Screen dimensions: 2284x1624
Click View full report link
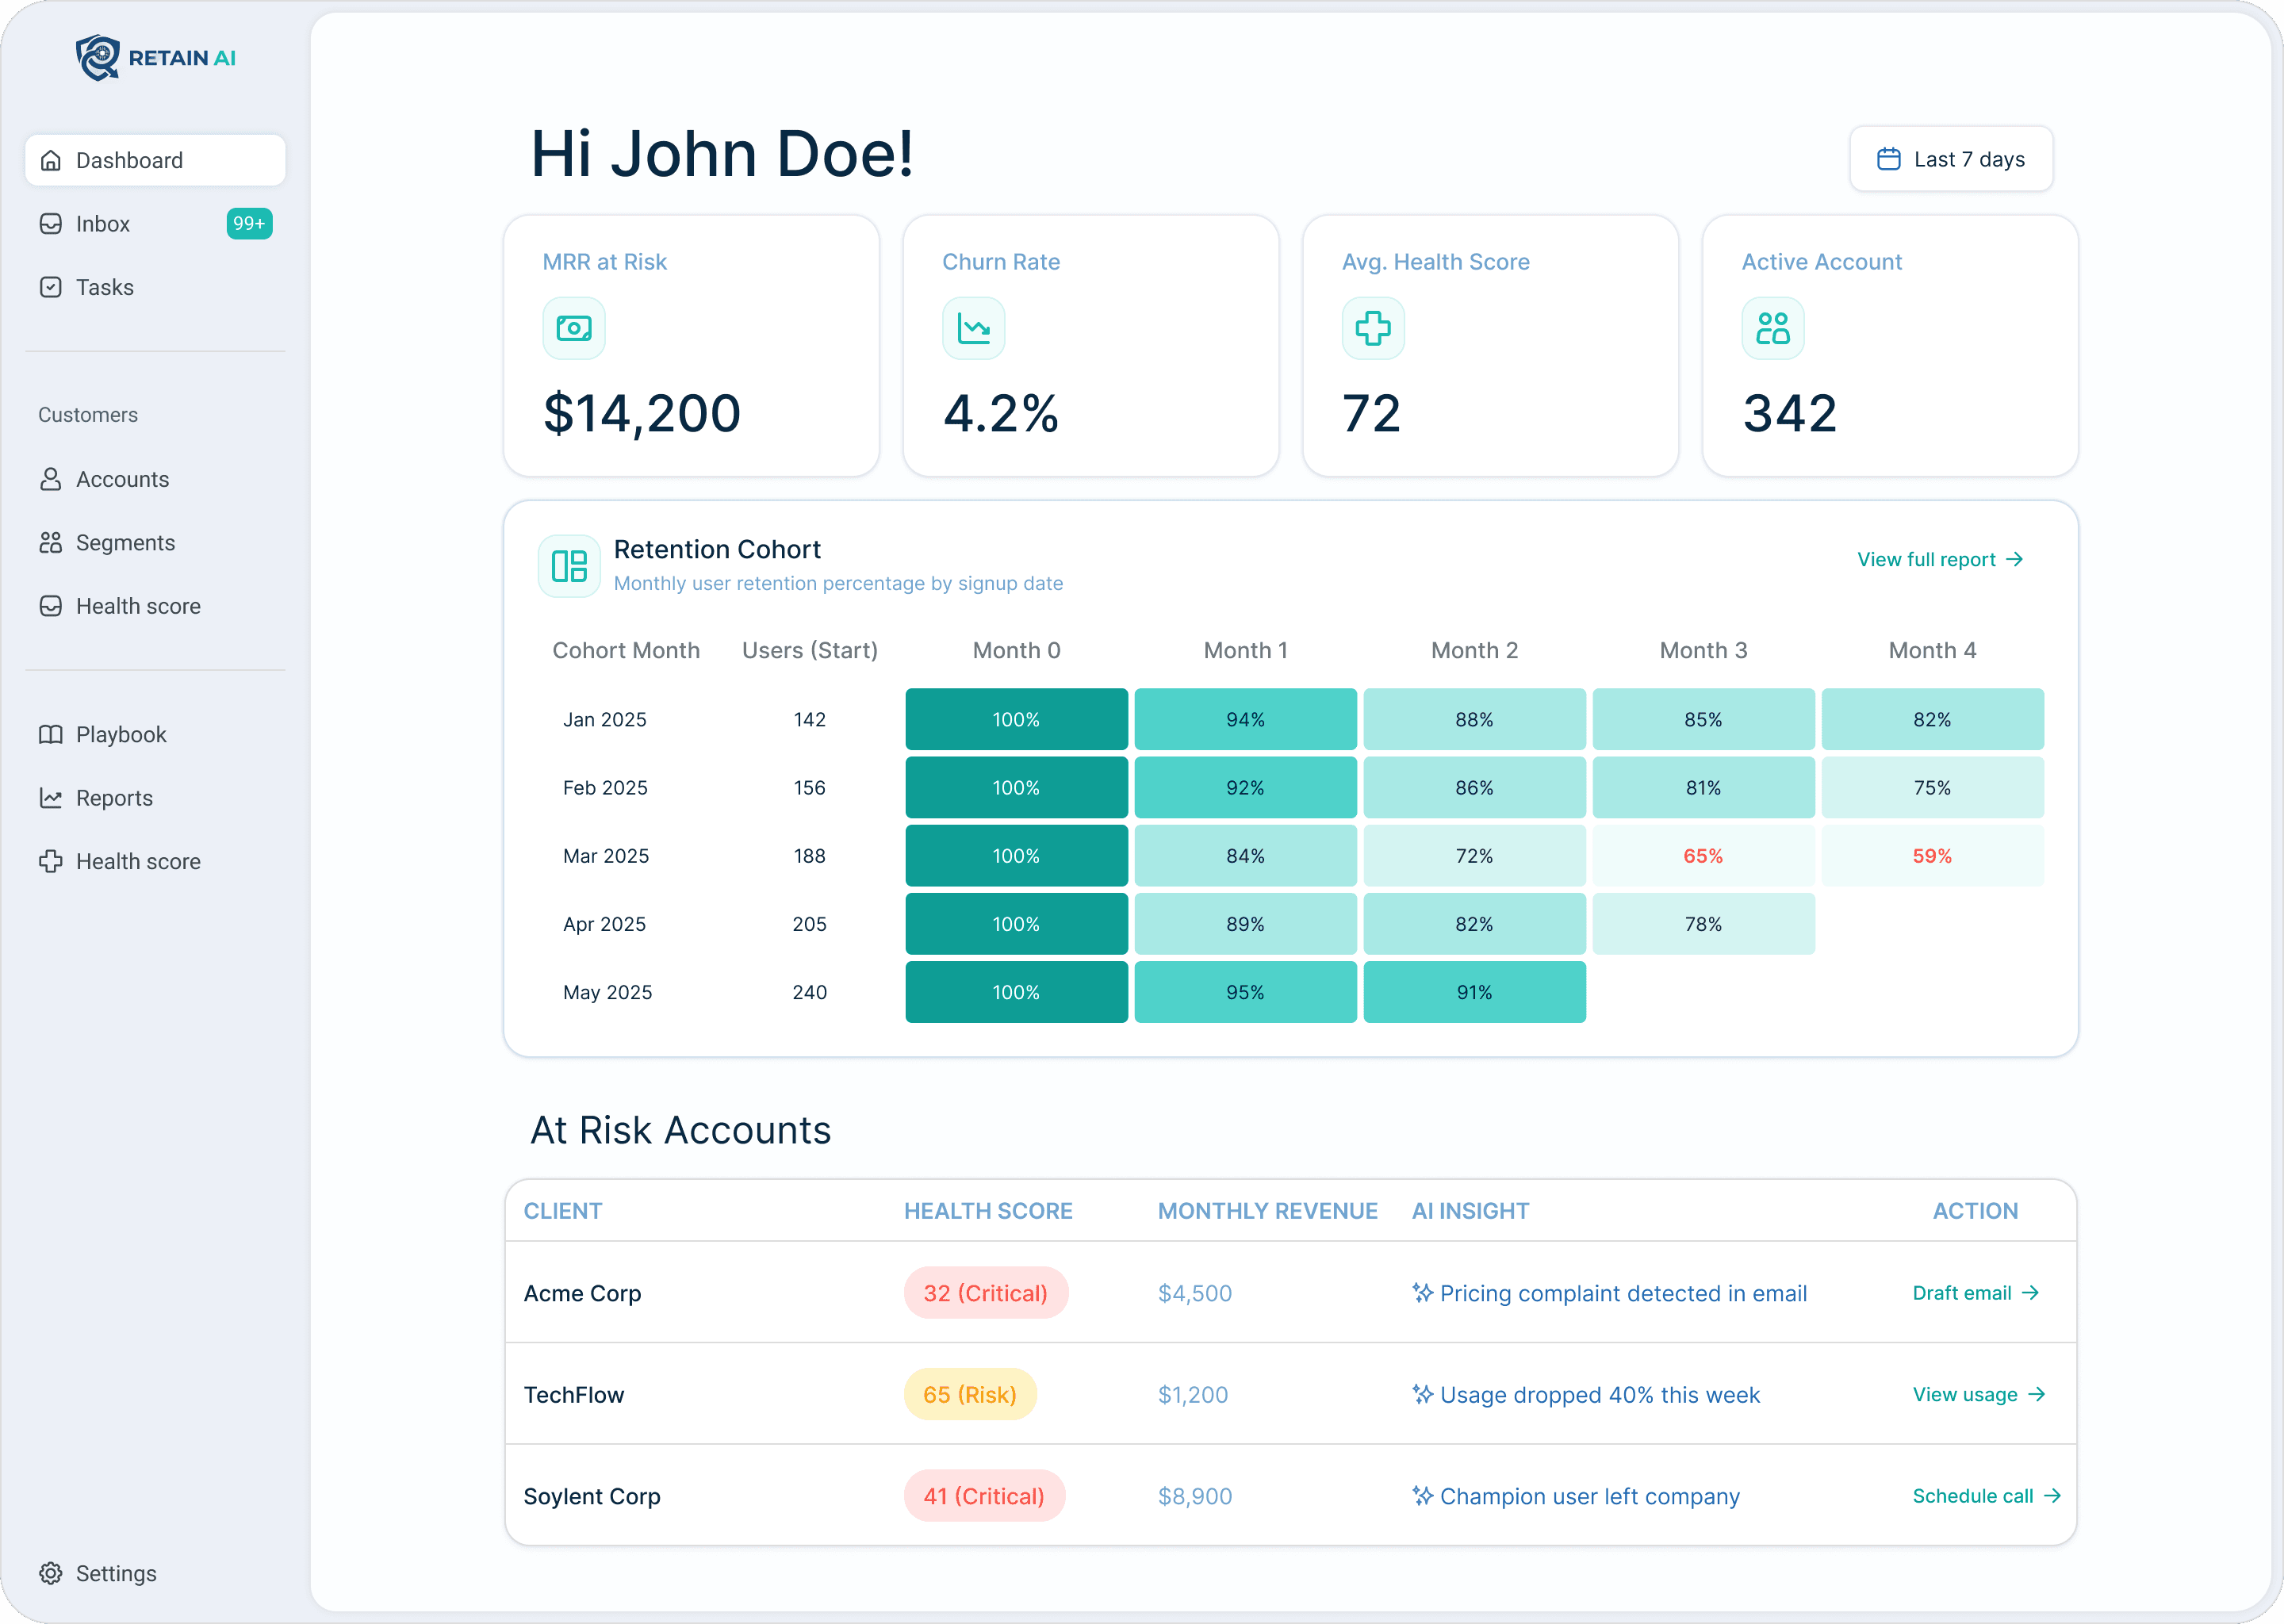[x=1939, y=560]
